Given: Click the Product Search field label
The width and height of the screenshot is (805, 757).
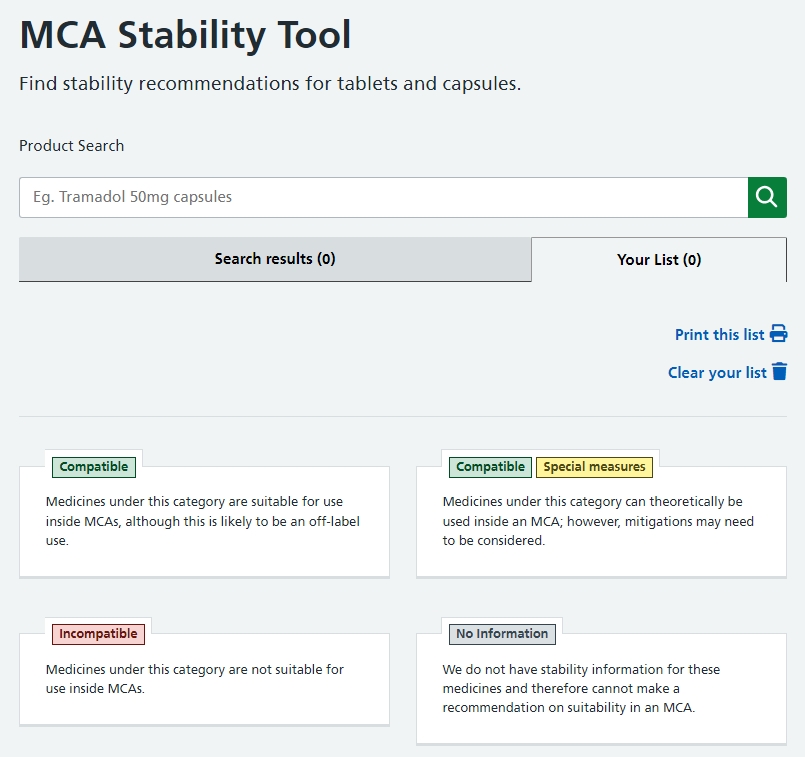Looking at the screenshot, I should click(72, 146).
